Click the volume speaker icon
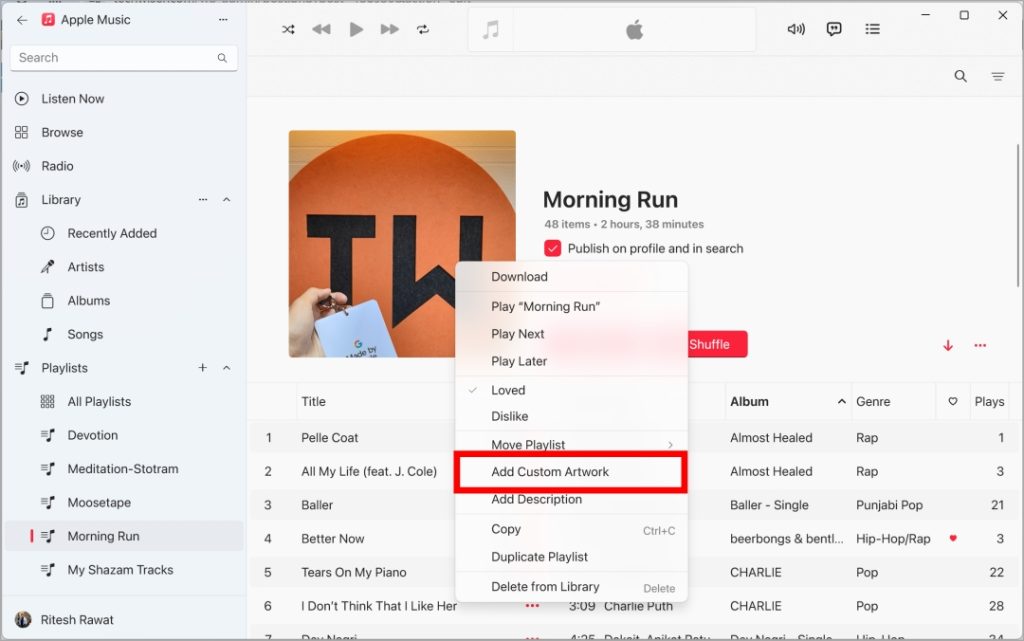The width and height of the screenshot is (1024, 641). click(796, 29)
